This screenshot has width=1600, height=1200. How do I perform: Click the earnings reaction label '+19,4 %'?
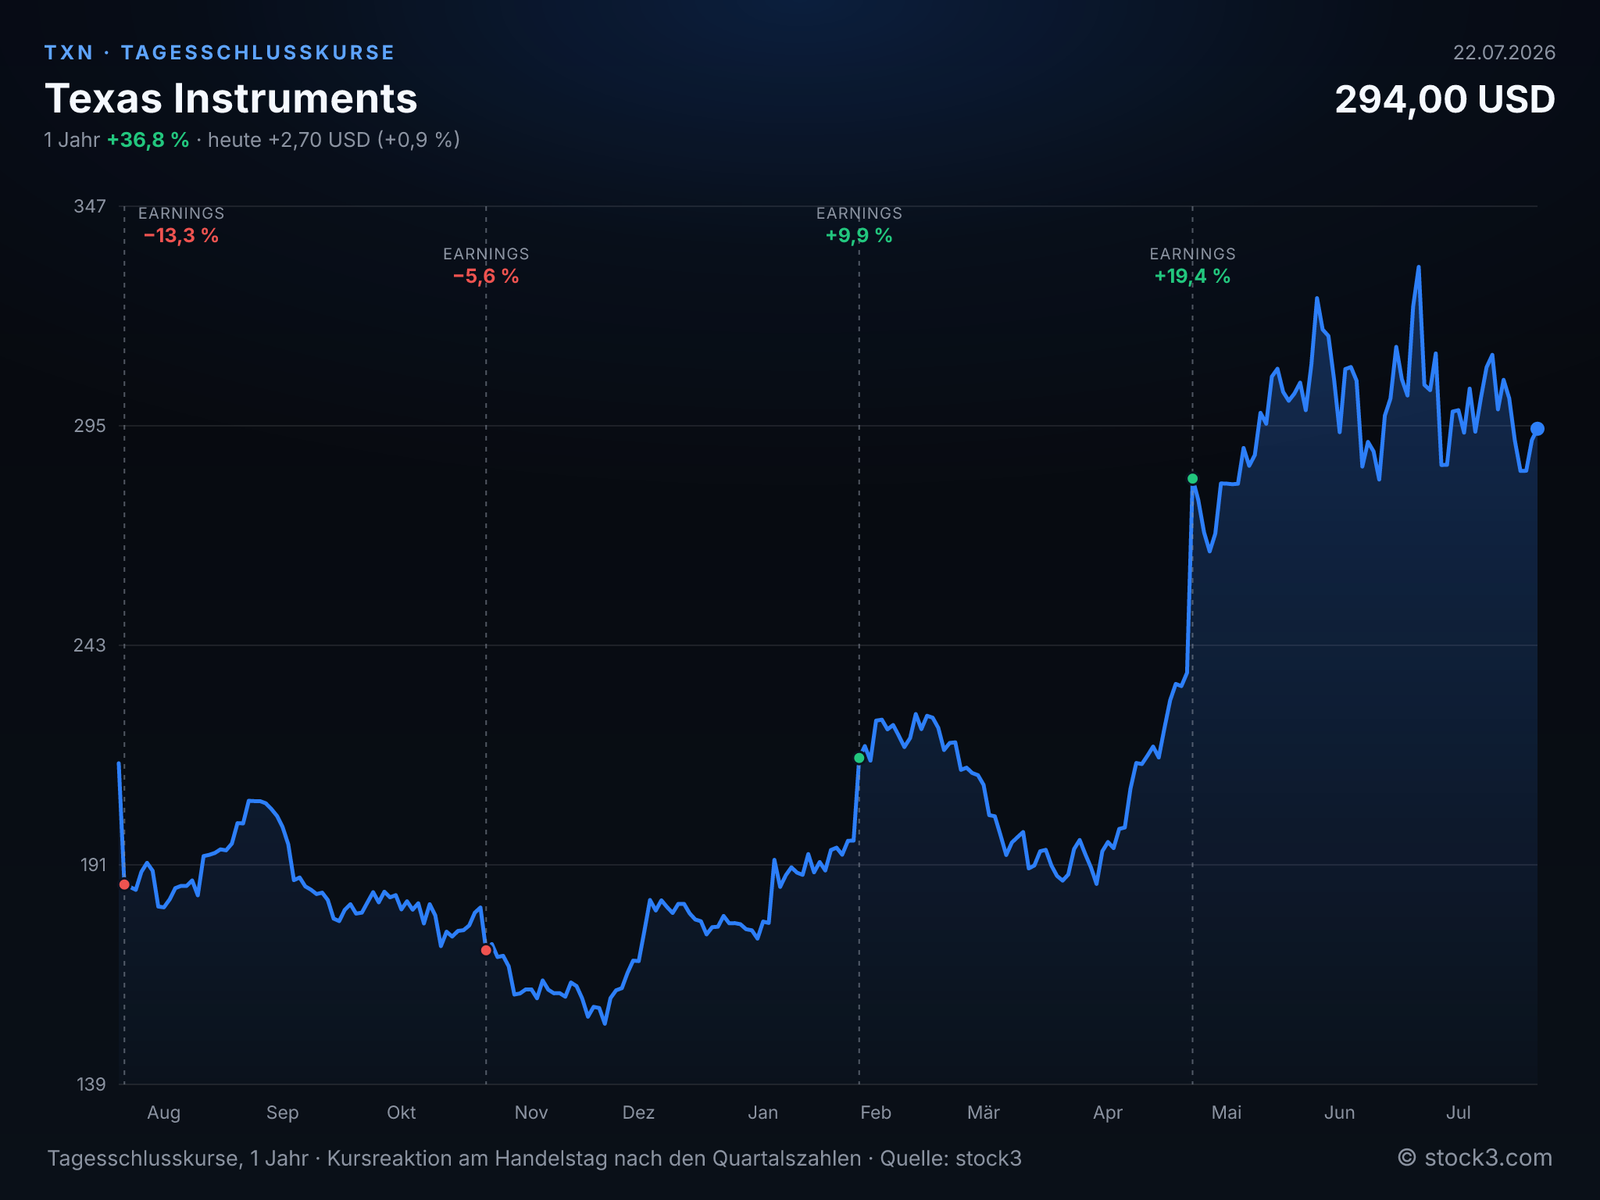click(1192, 277)
